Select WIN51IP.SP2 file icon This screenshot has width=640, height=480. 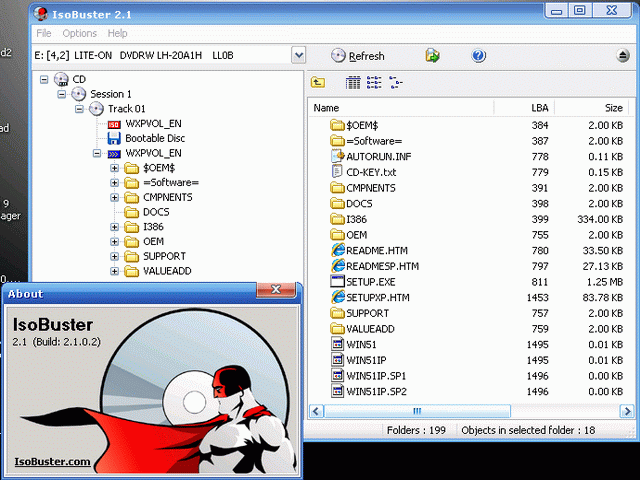click(337, 391)
